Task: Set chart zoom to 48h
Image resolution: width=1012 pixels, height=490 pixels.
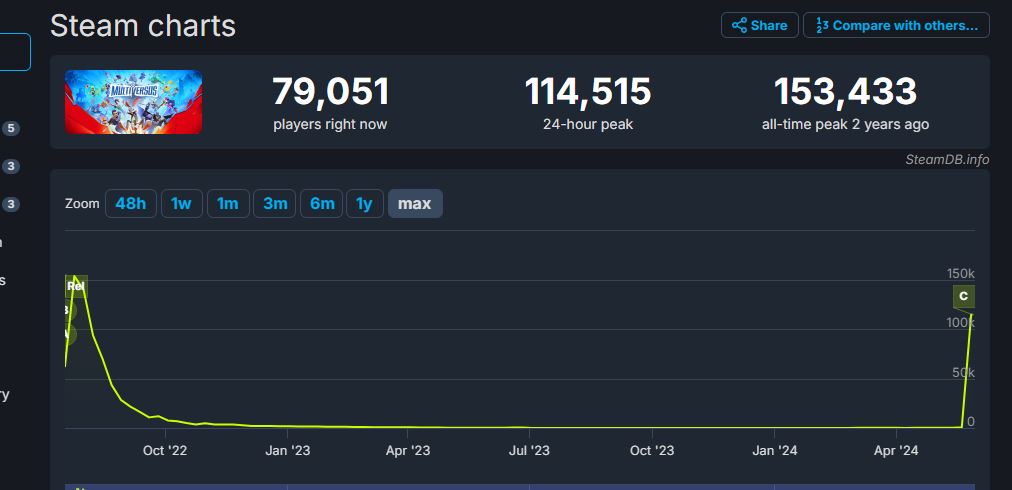Action: (130, 204)
